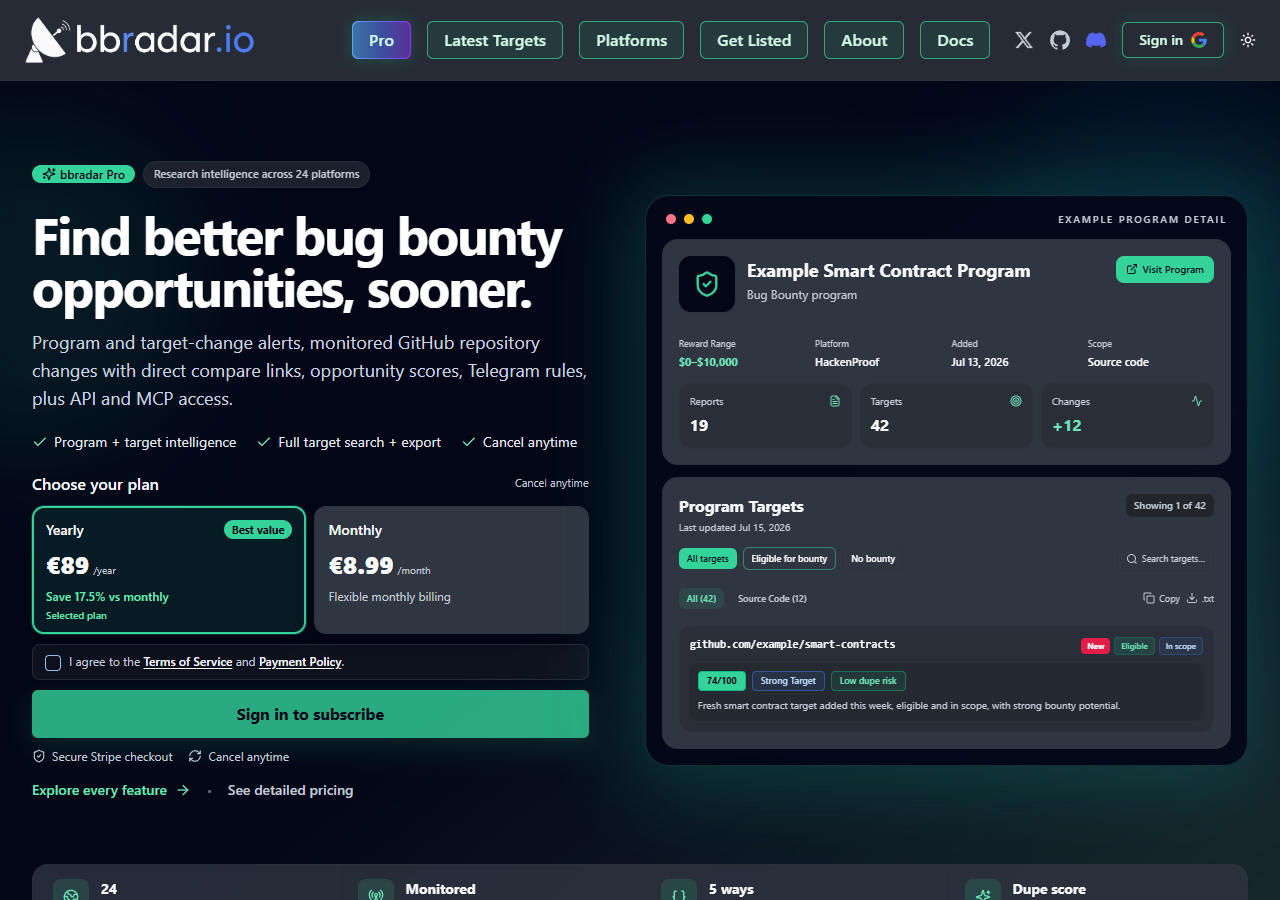Click the +12 changes value

click(1067, 426)
